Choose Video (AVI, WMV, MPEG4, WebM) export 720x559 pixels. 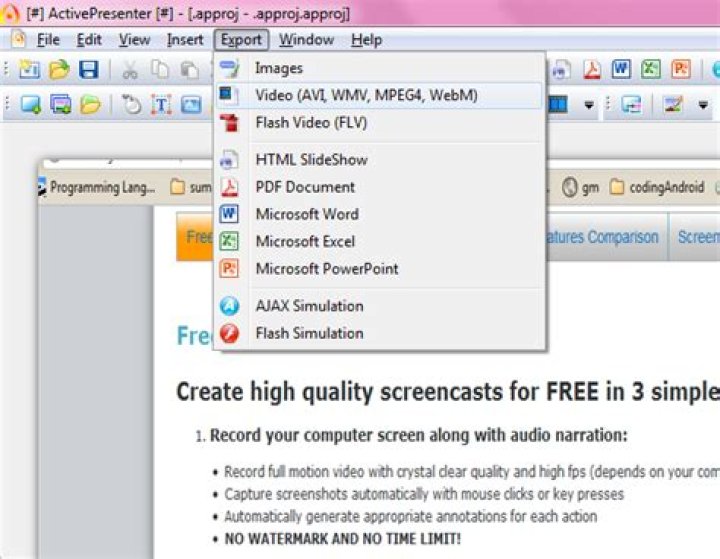[380, 96]
